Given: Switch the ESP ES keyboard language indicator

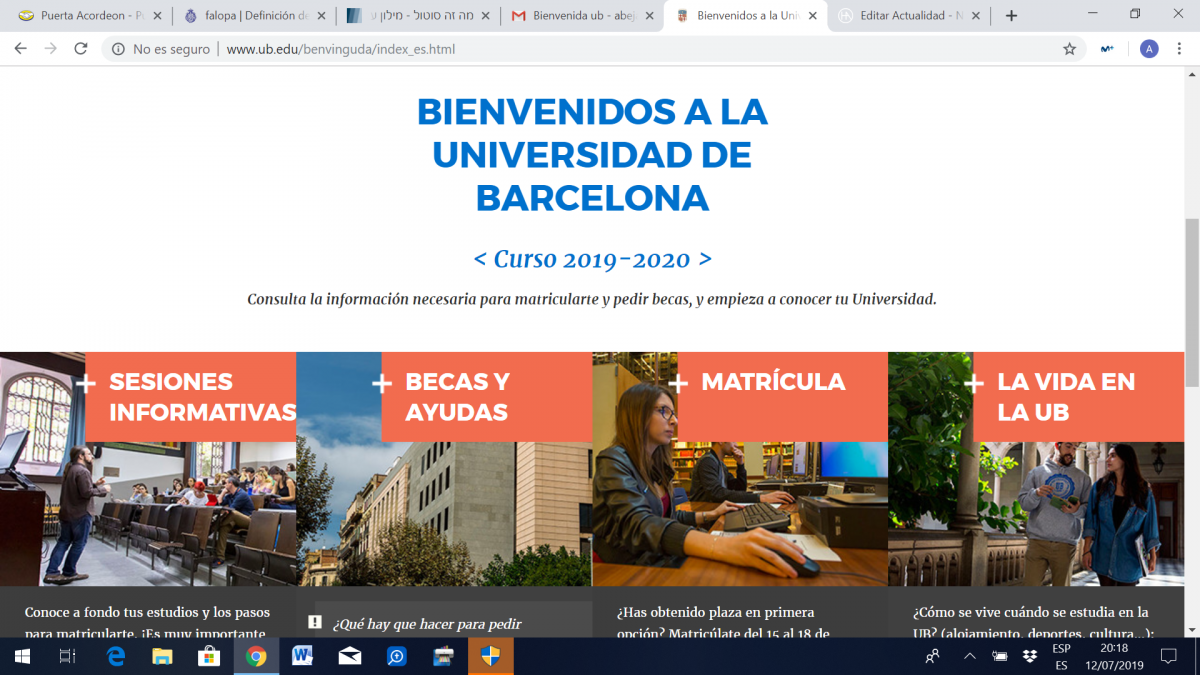Looking at the screenshot, I should pos(1061,656).
